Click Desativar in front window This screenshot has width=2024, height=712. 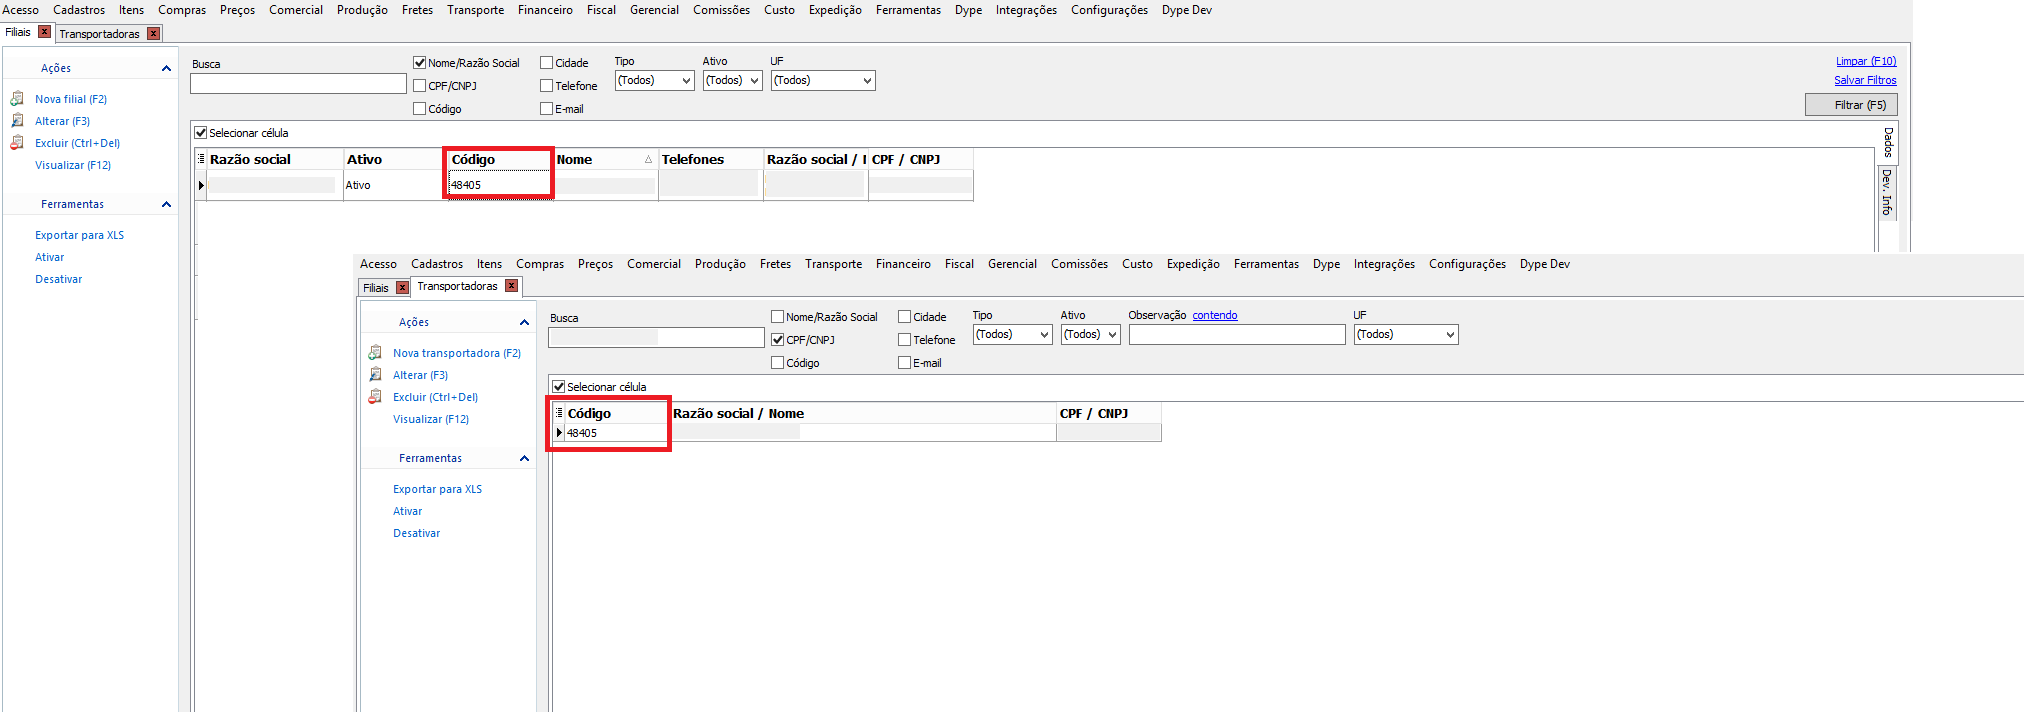[416, 533]
